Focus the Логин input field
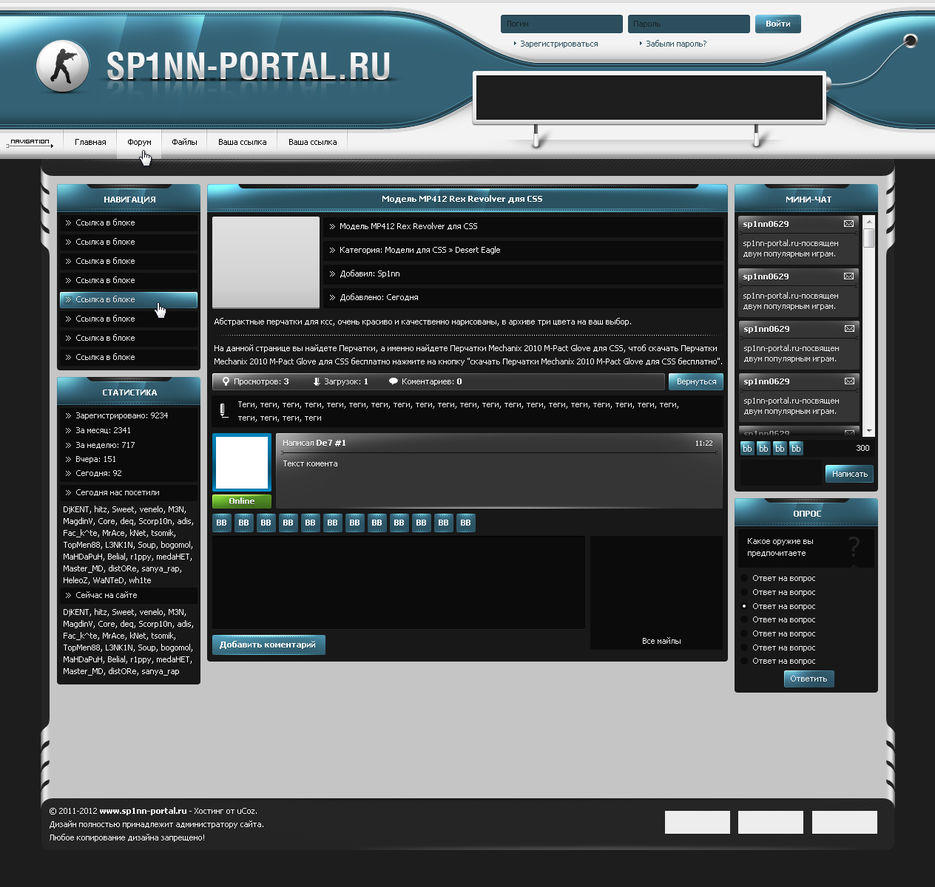 tap(561, 24)
